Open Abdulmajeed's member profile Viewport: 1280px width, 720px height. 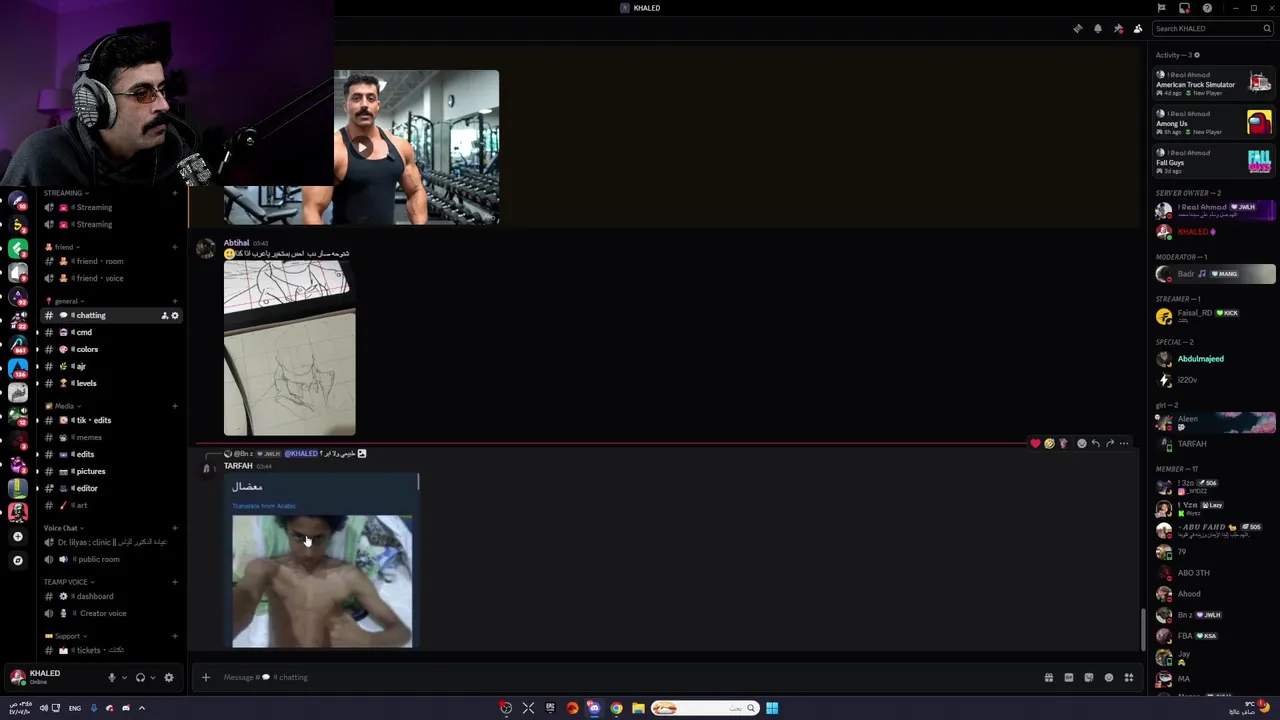click(1215, 359)
